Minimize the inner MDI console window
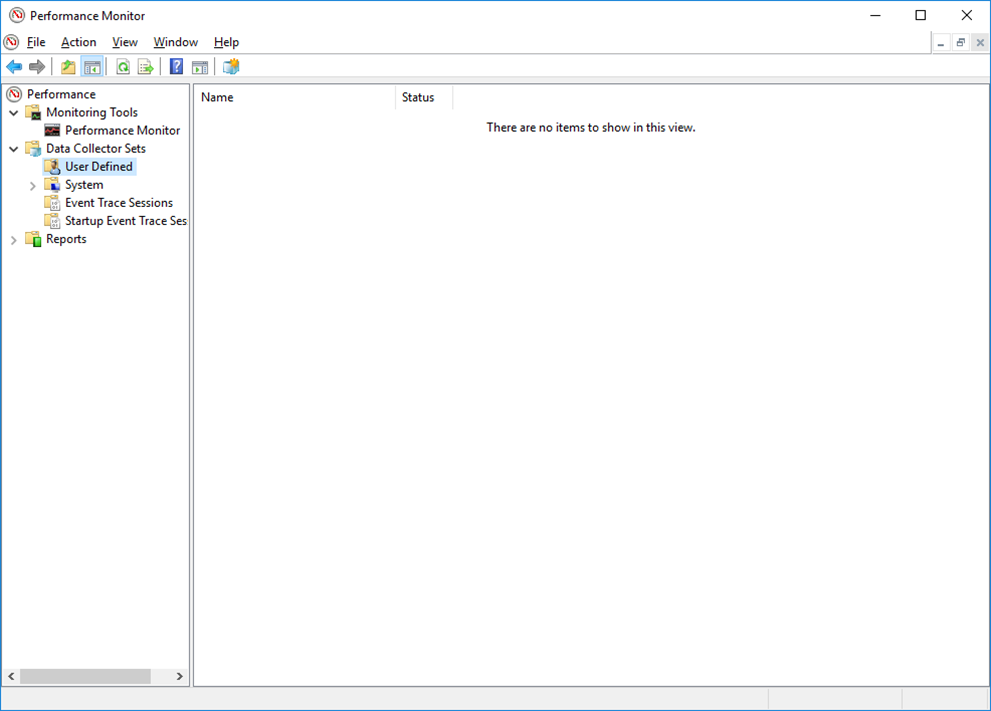This screenshot has height=711, width=991. pos(941,43)
